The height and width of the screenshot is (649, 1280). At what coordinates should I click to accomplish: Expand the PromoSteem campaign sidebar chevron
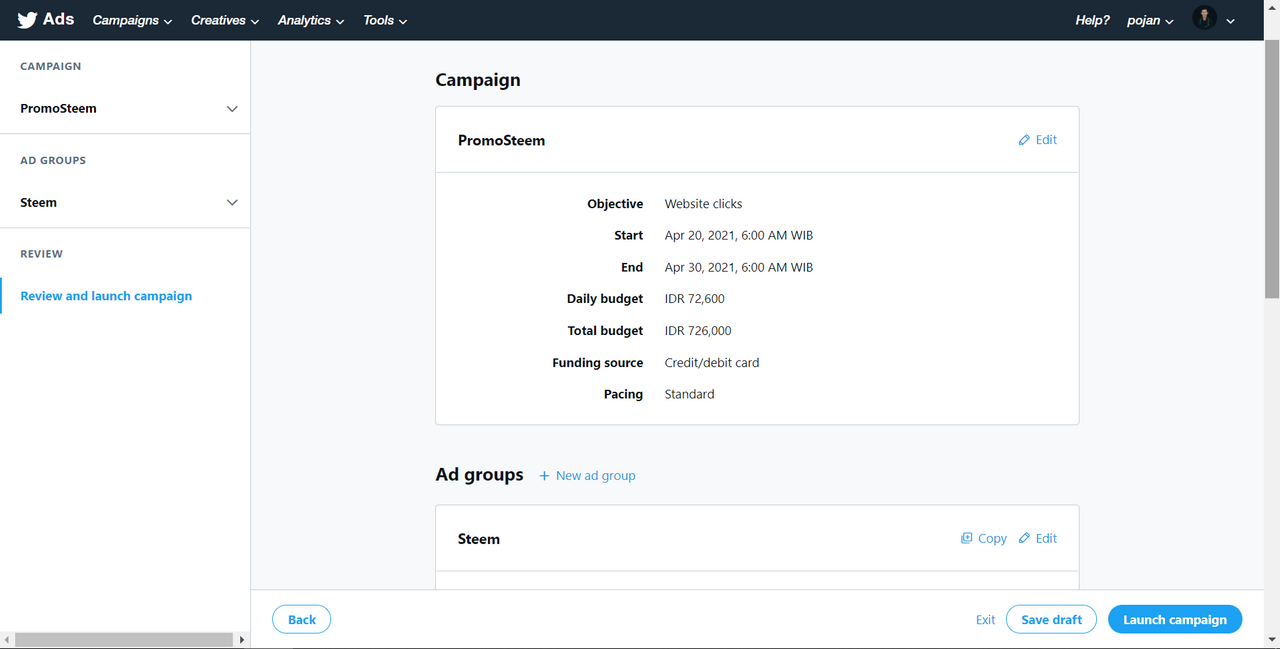pos(232,109)
